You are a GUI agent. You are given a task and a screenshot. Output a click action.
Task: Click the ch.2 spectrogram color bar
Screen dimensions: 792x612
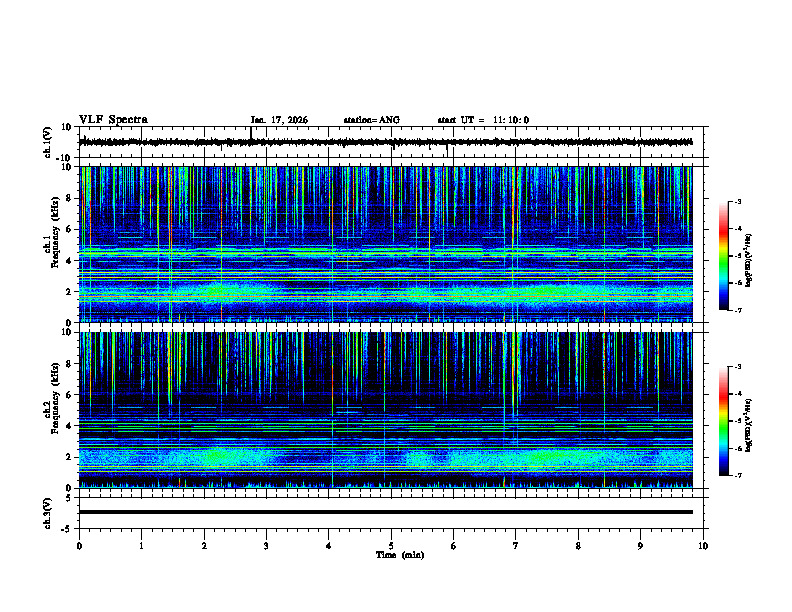(724, 421)
